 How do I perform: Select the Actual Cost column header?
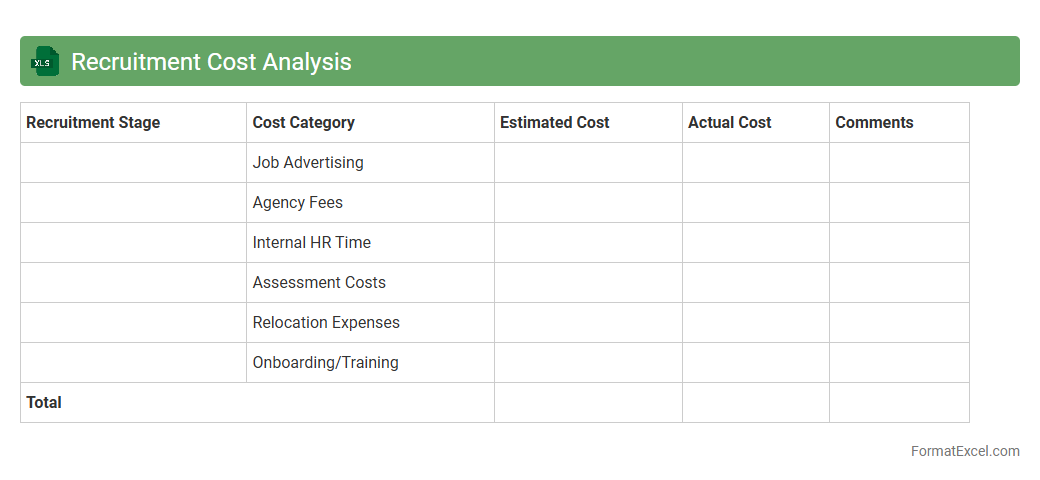pyautogui.click(x=729, y=122)
